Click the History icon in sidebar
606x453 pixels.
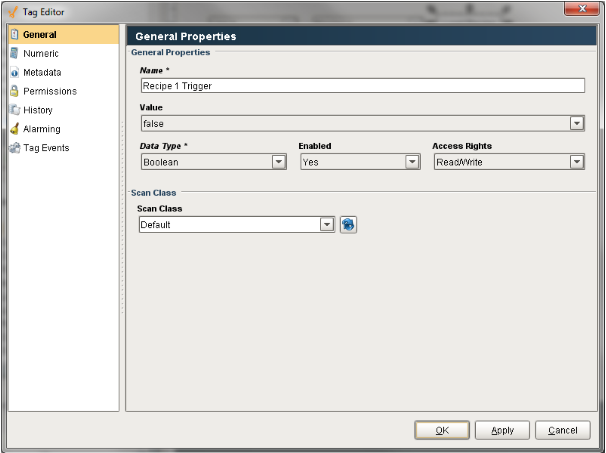pyautogui.click(x=14, y=110)
